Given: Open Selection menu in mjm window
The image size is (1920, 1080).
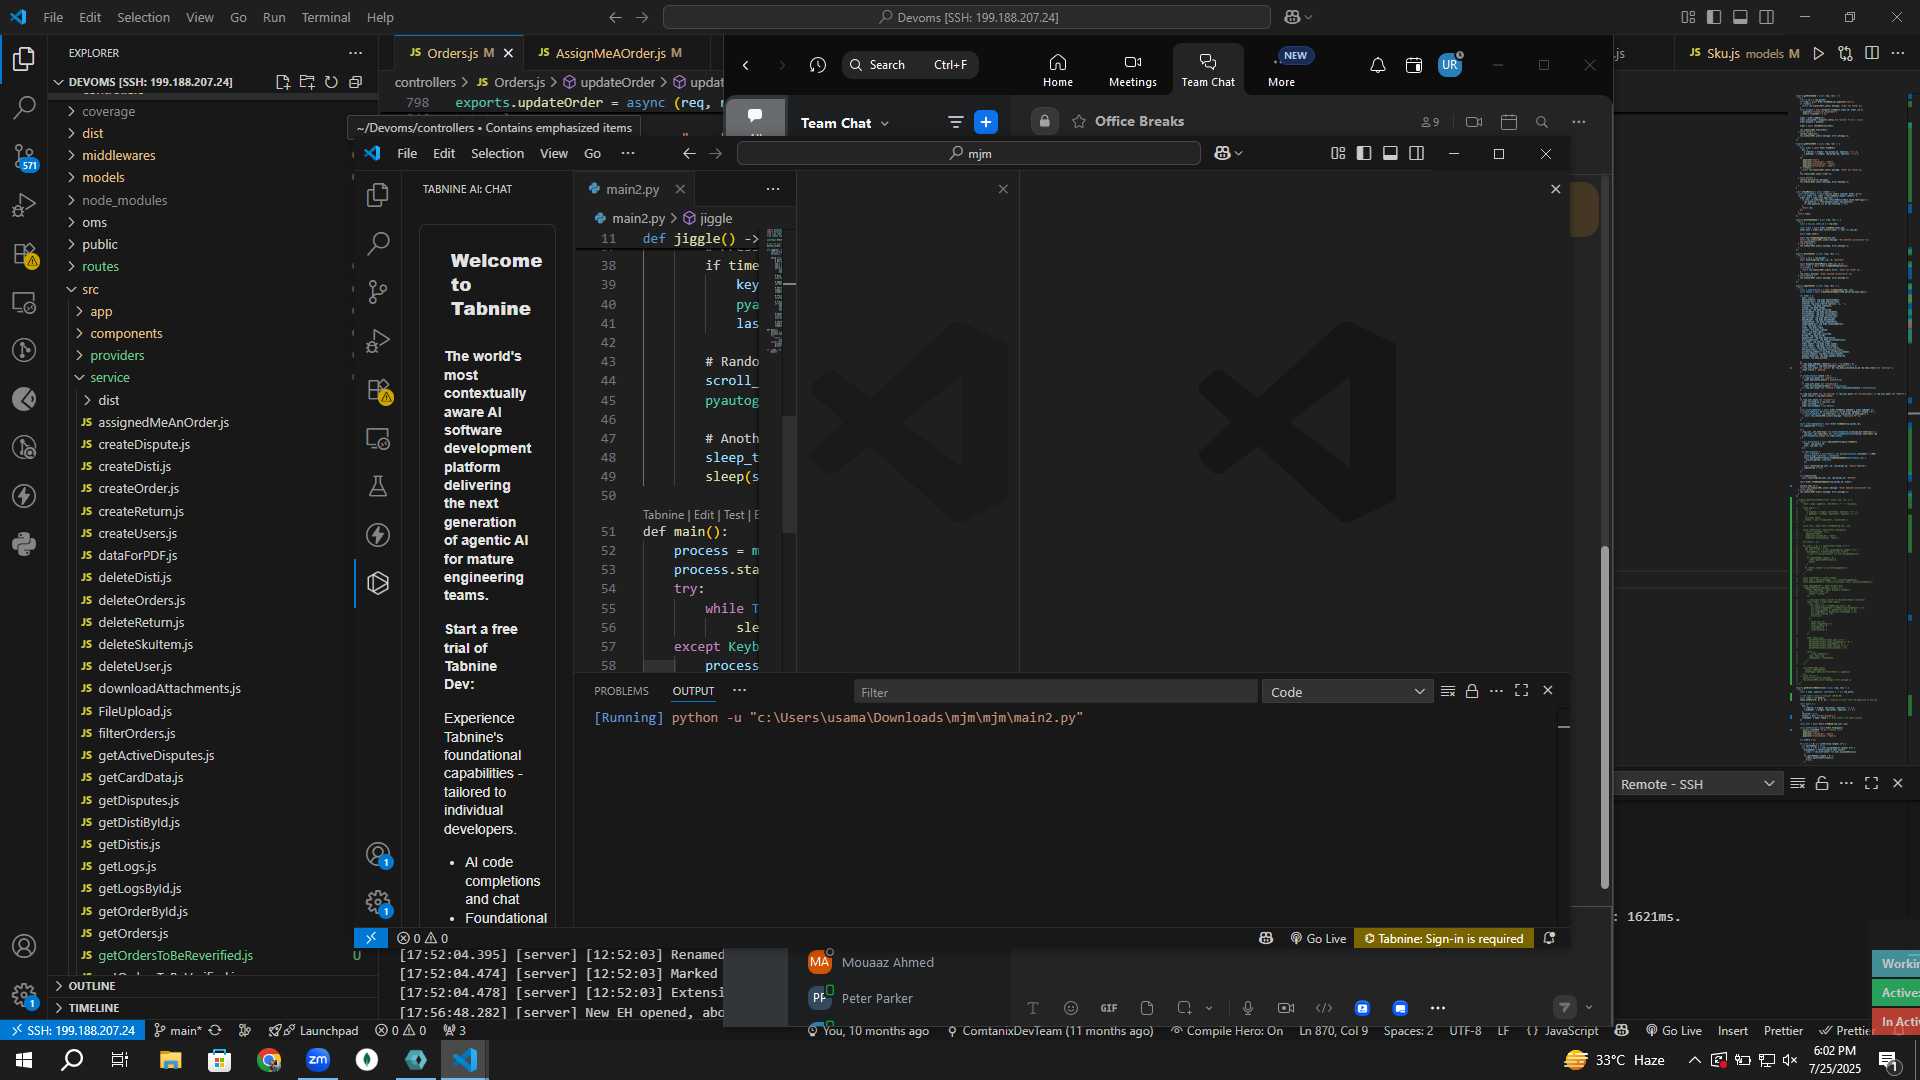Looking at the screenshot, I should pos(497,153).
